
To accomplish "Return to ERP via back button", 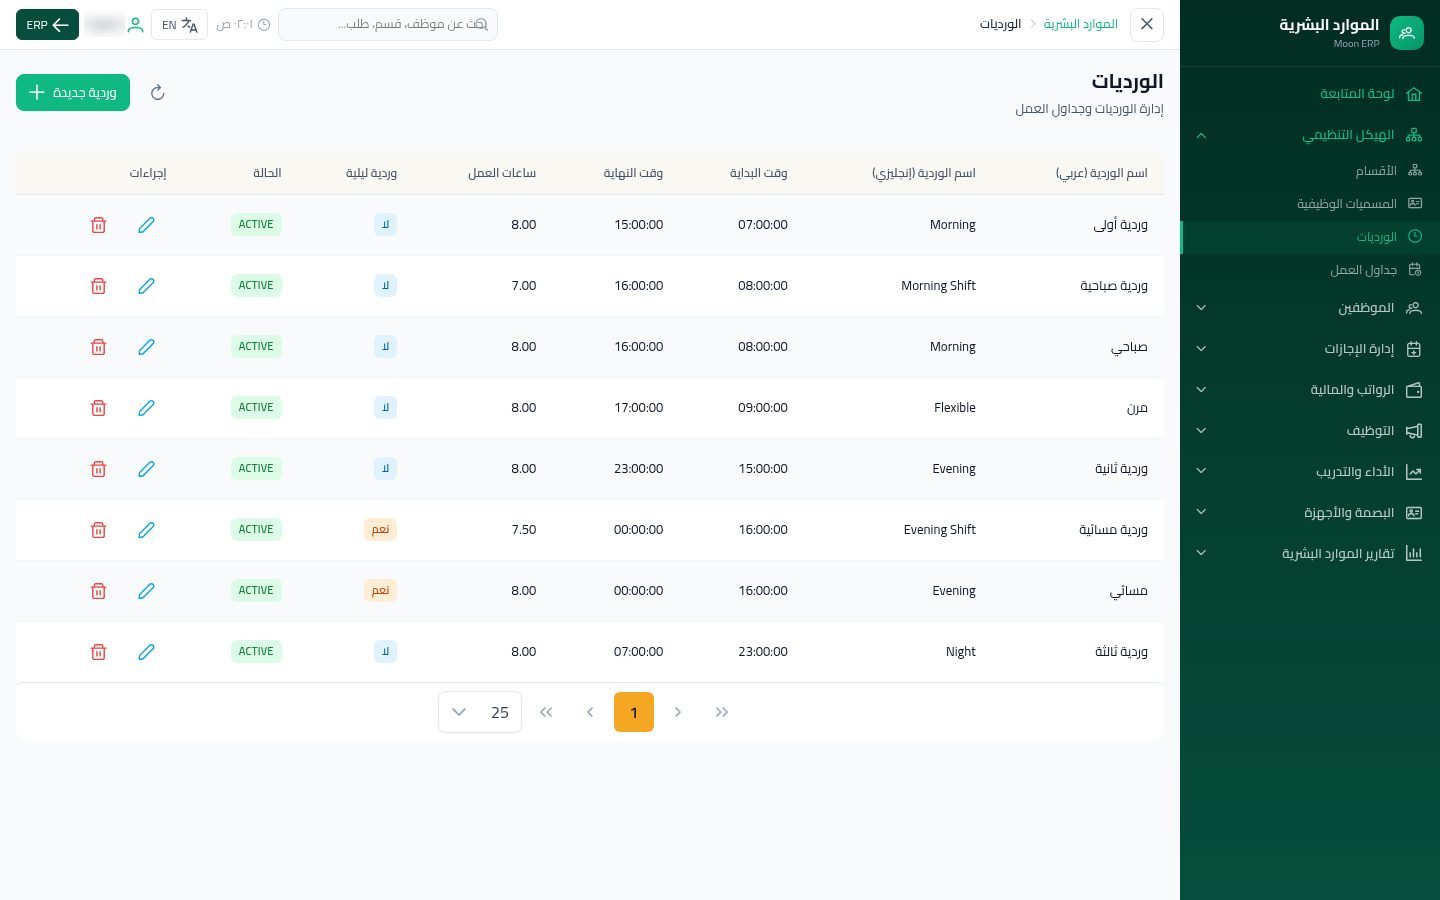I will click(x=47, y=25).
